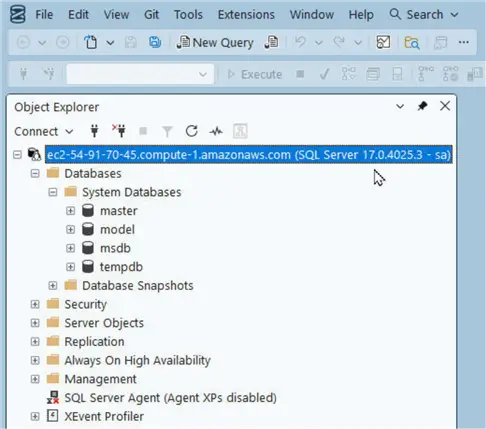Select SQL Server Agent (Agent XPs disabled)
Image resolution: width=486 pixels, height=429 pixels.
[x=170, y=398]
